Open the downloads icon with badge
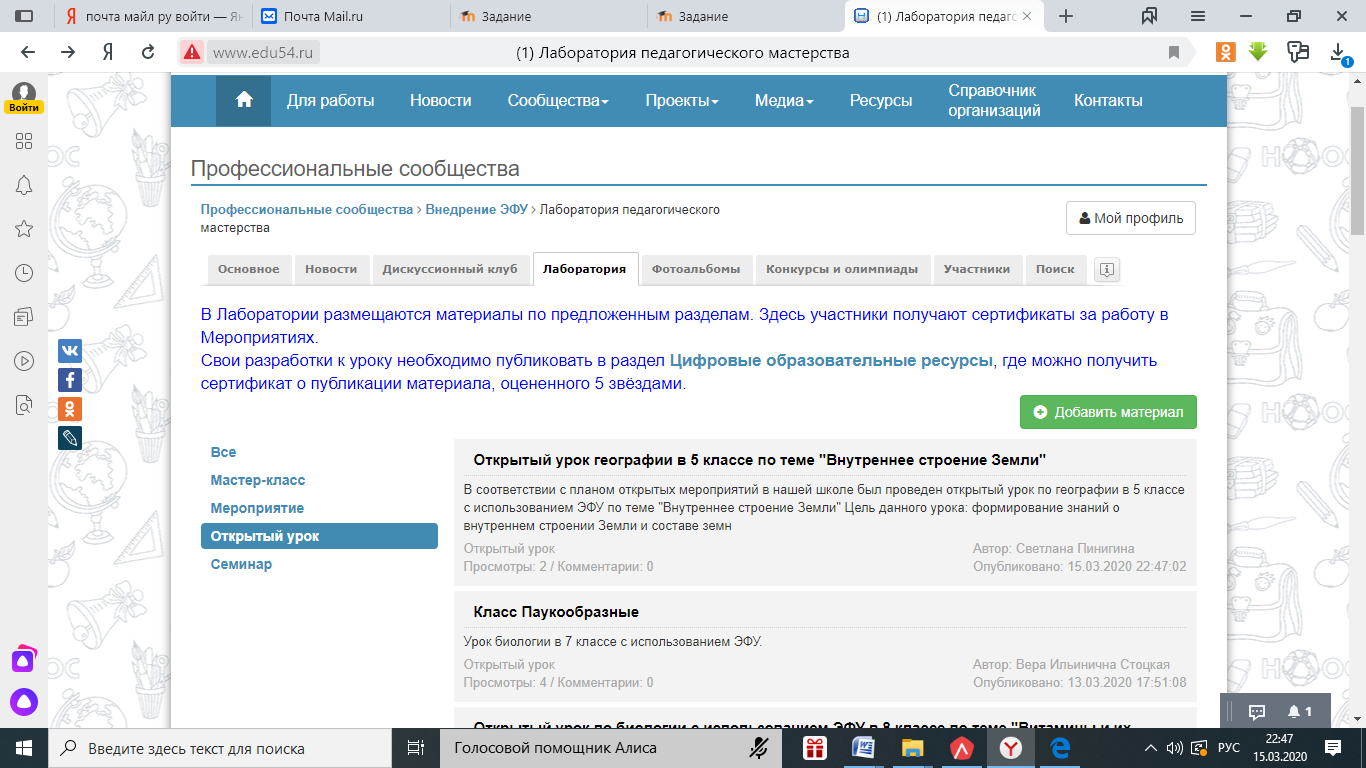 (1339, 53)
